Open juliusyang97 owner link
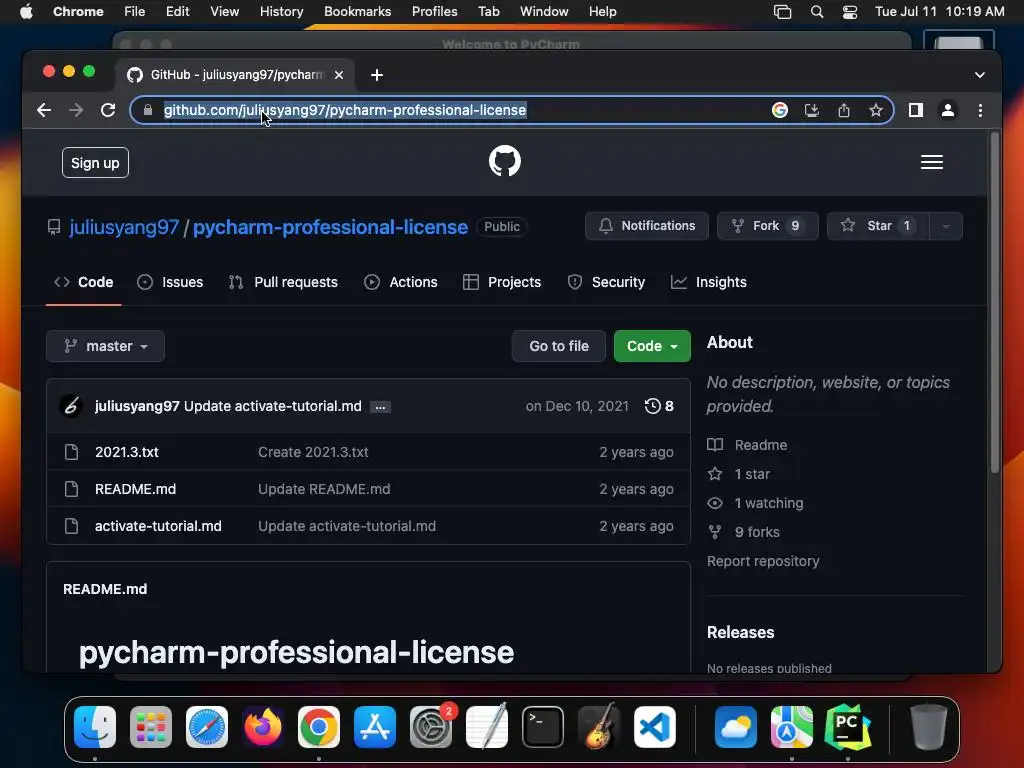This screenshot has width=1024, height=768. [124, 227]
